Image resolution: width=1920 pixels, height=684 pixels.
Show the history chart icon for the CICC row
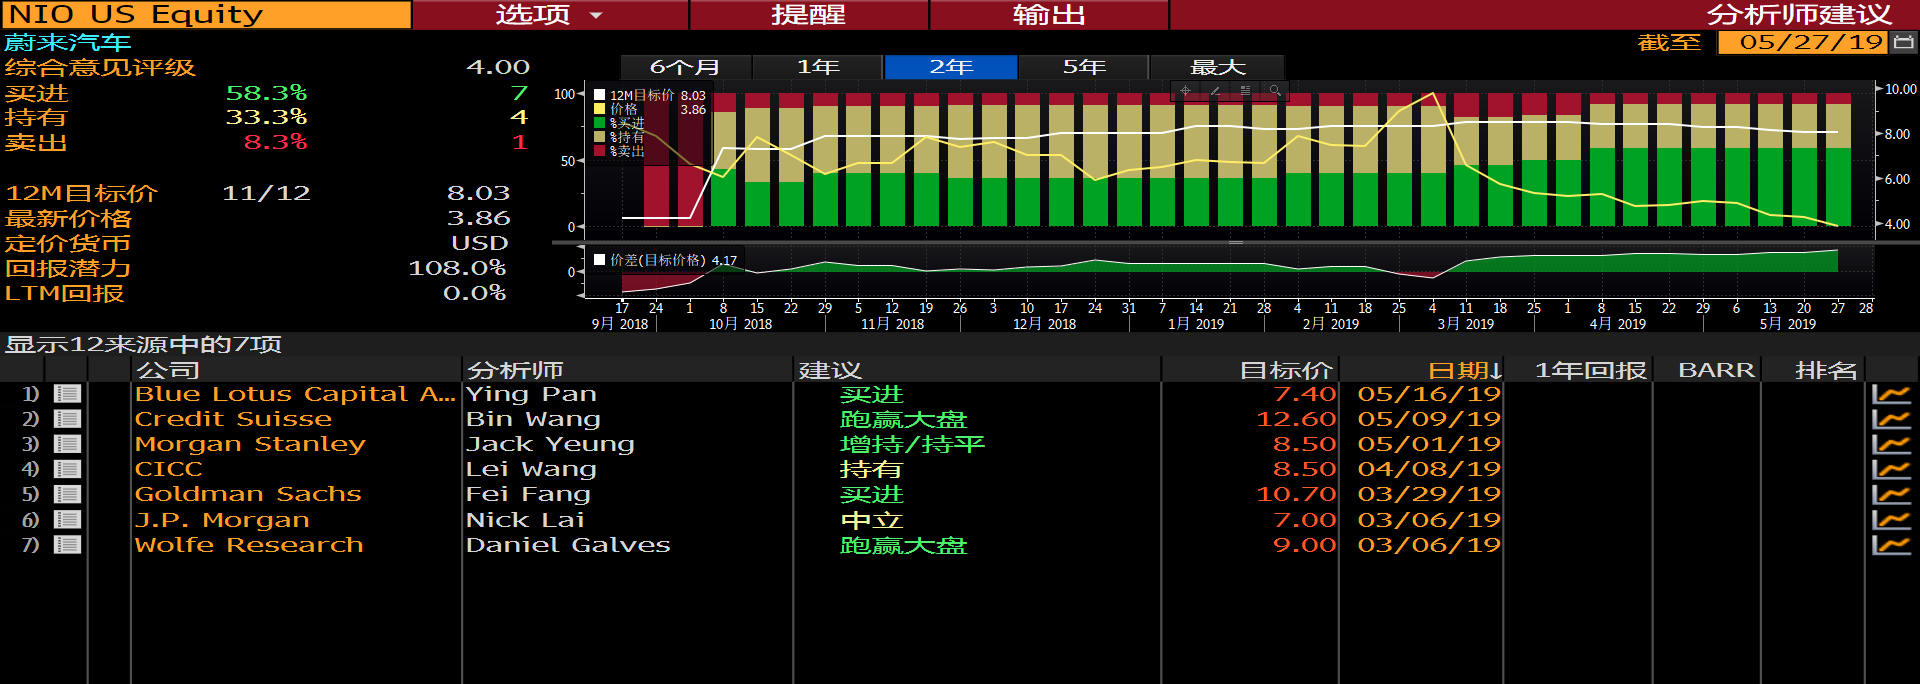click(1891, 469)
